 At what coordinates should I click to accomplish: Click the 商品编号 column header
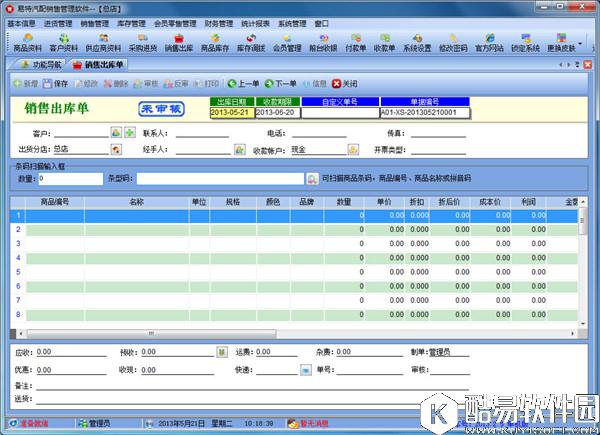pos(55,202)
